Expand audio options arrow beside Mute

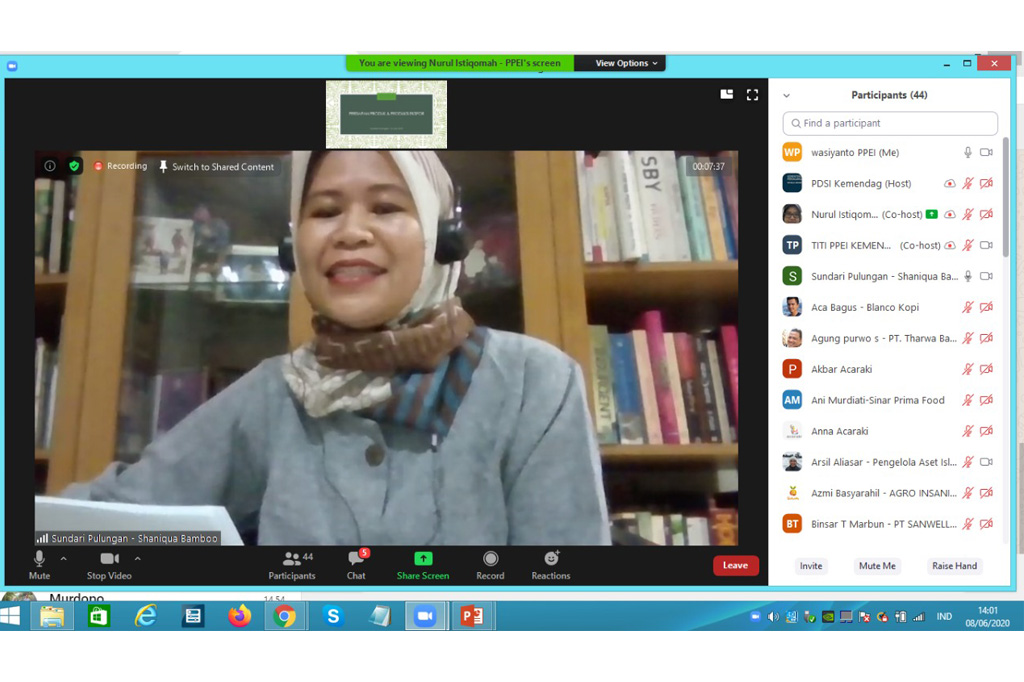64,559
